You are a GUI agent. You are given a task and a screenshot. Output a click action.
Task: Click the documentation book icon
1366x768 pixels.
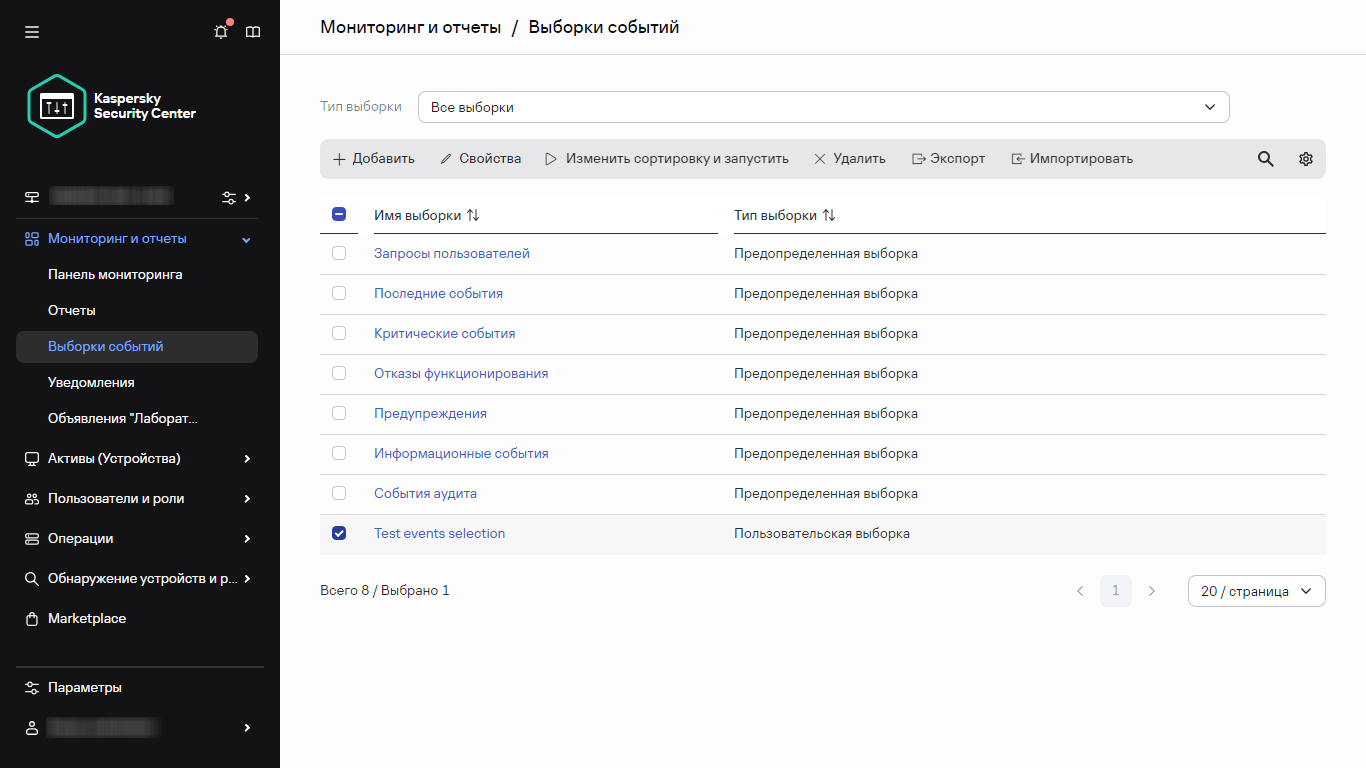click(252, 31)
